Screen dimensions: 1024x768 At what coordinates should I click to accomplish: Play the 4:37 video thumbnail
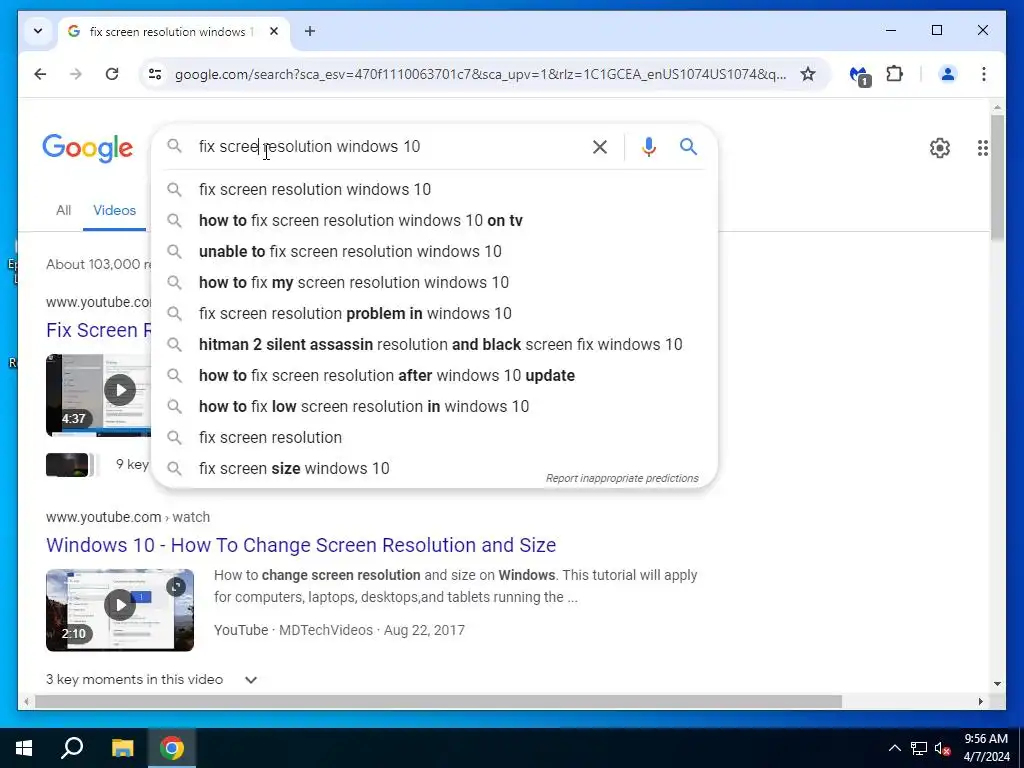(99, 395)
